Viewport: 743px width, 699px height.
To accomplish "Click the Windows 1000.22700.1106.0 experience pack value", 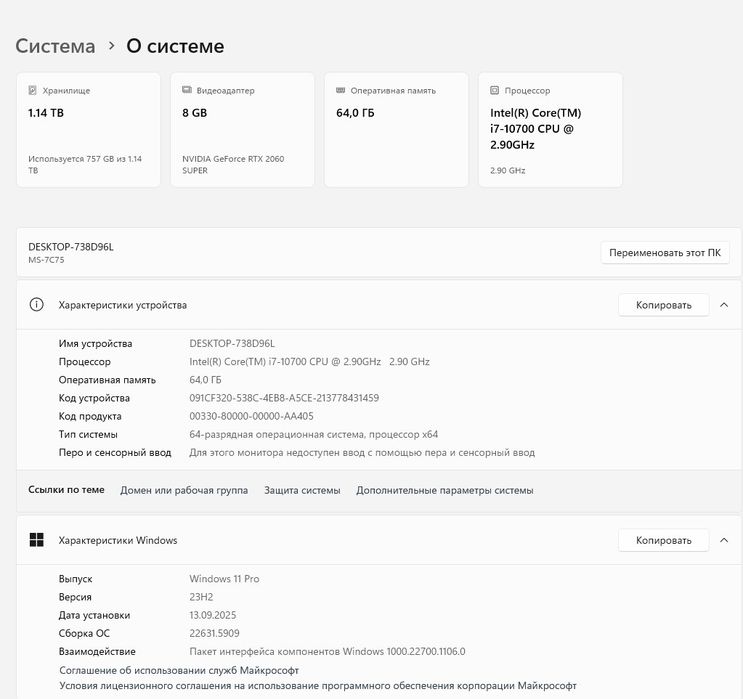I will coord(327,652).
